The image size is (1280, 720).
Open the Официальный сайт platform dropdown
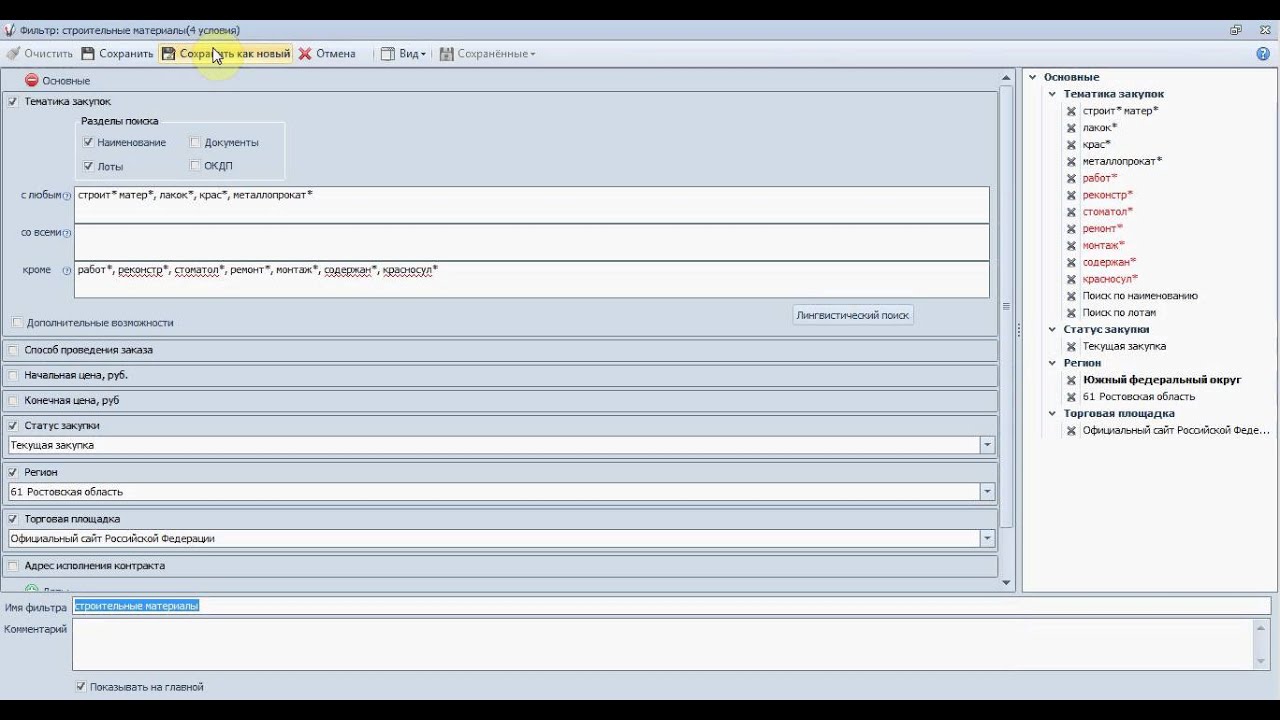coord(988,539)
